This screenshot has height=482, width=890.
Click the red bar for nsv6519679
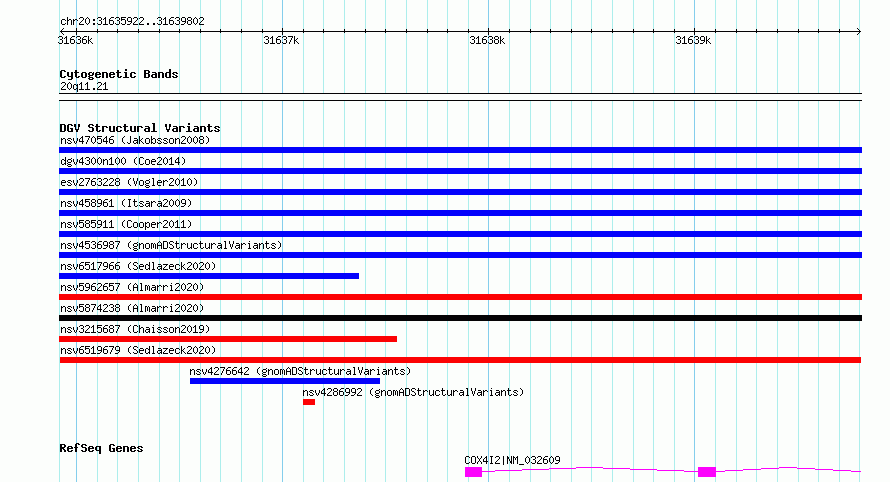[460, 360]
